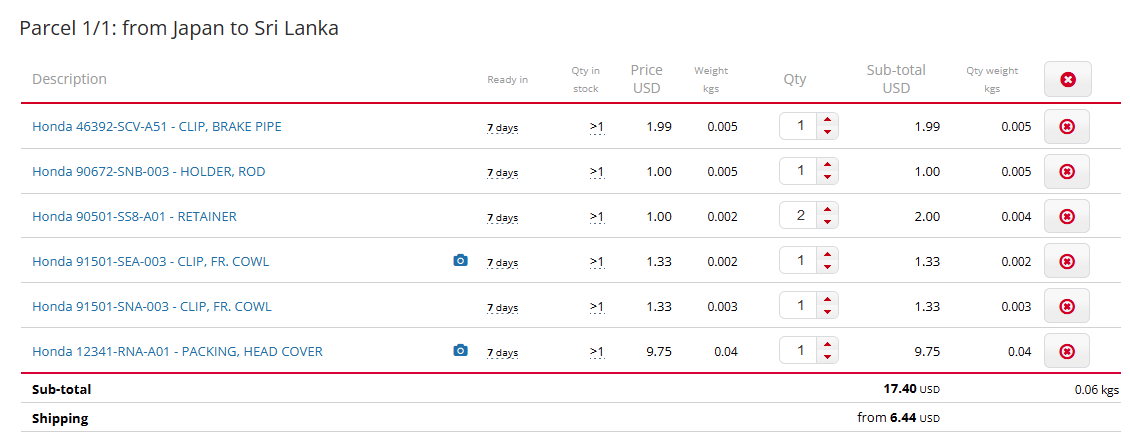This screenshot has width=1130, height=439.
Task: Click '>1' stock for CLIP, BRAKE PIPE
Action: (597, 127)
